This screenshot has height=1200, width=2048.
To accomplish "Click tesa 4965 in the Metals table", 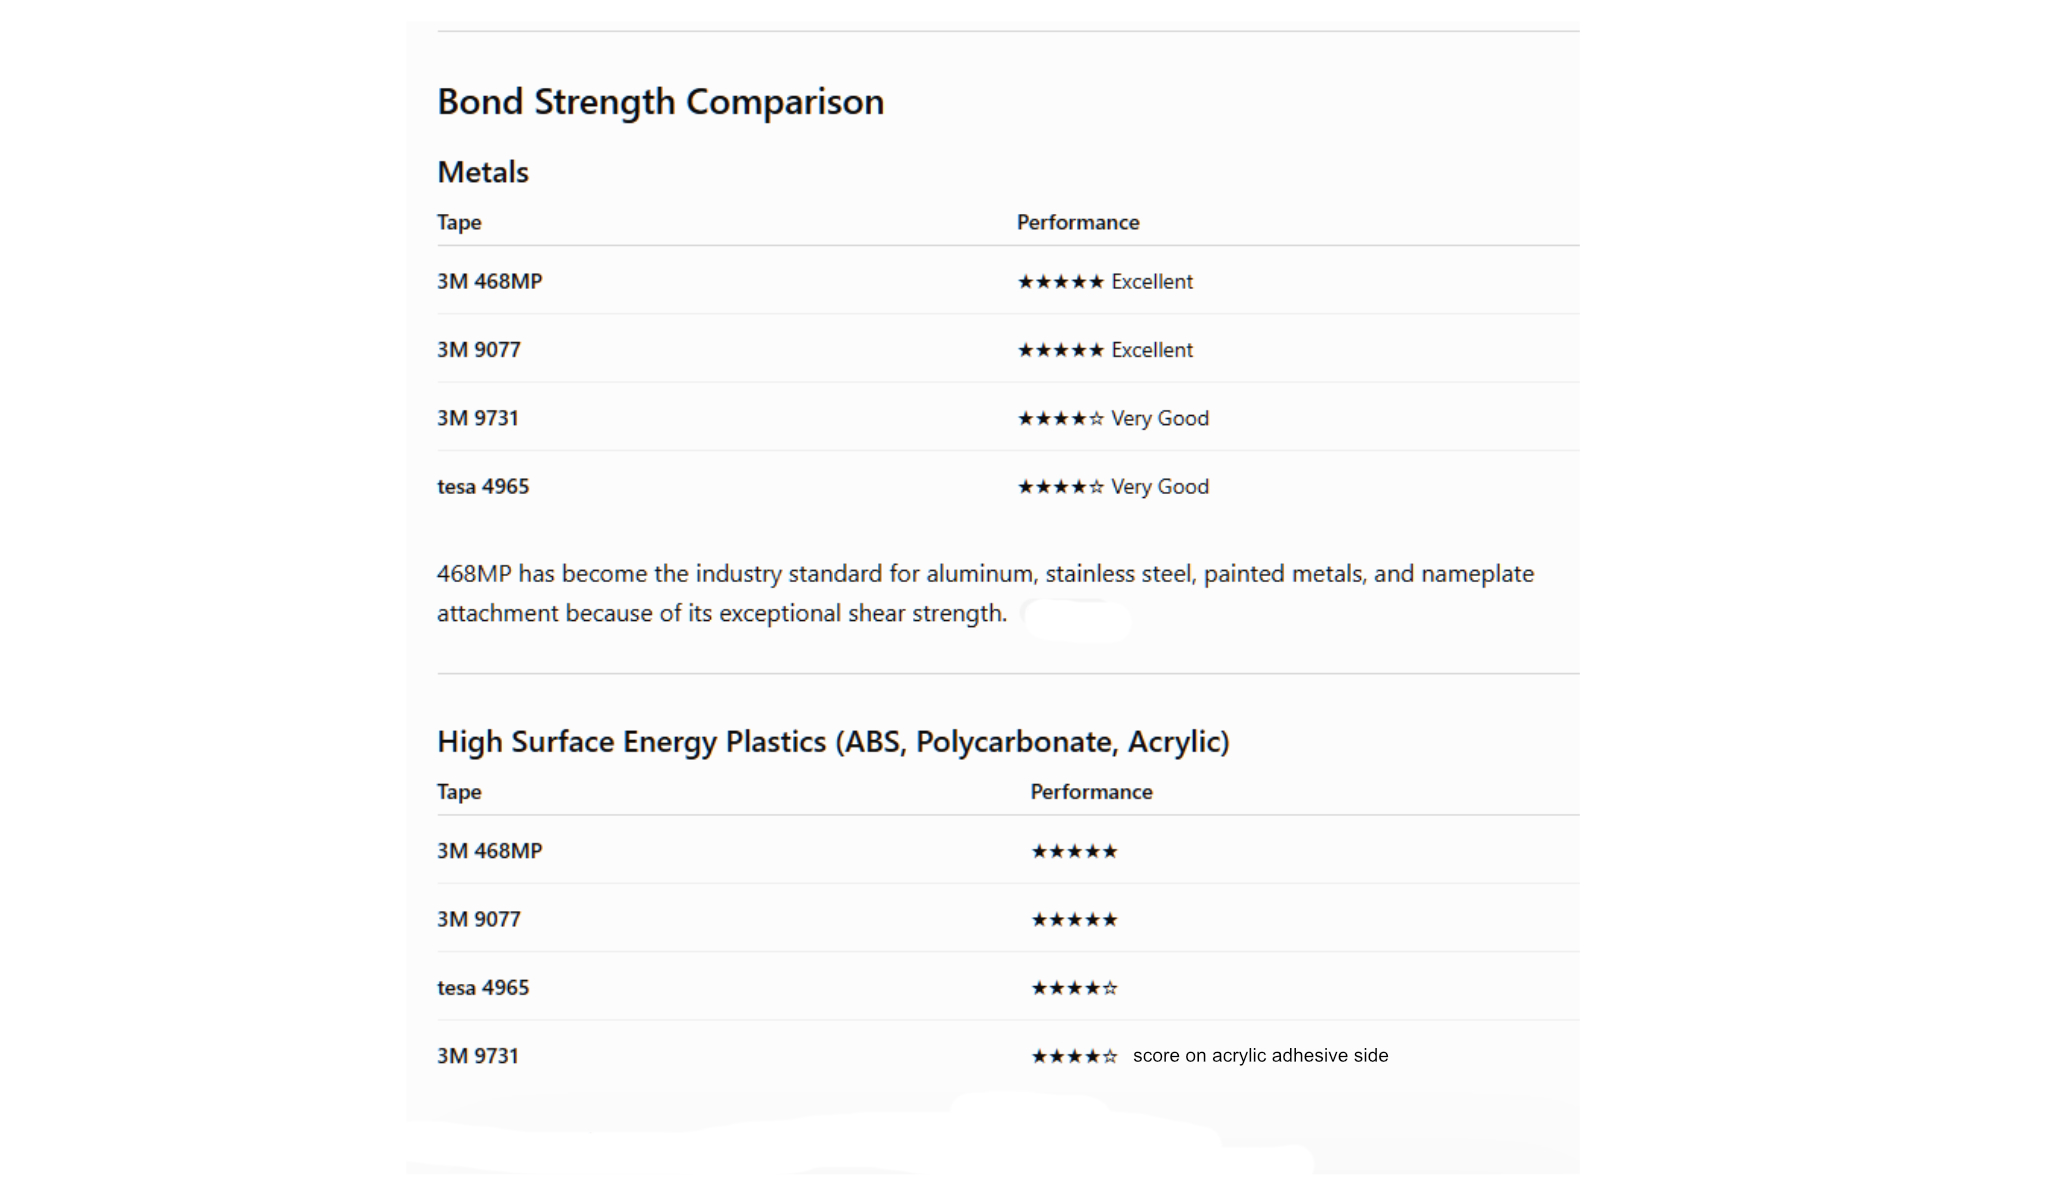I will pyautogui.click(x=483, y=487).
